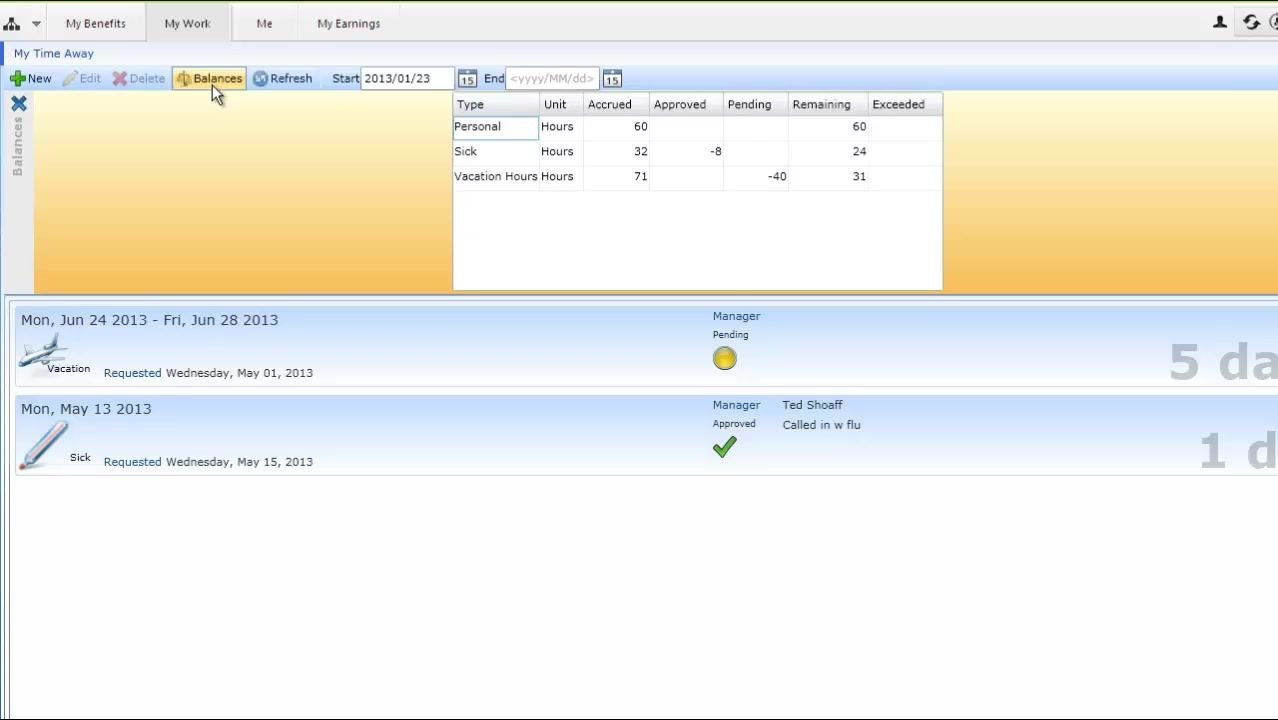Sort by the Accrued column header

[616, 104]
